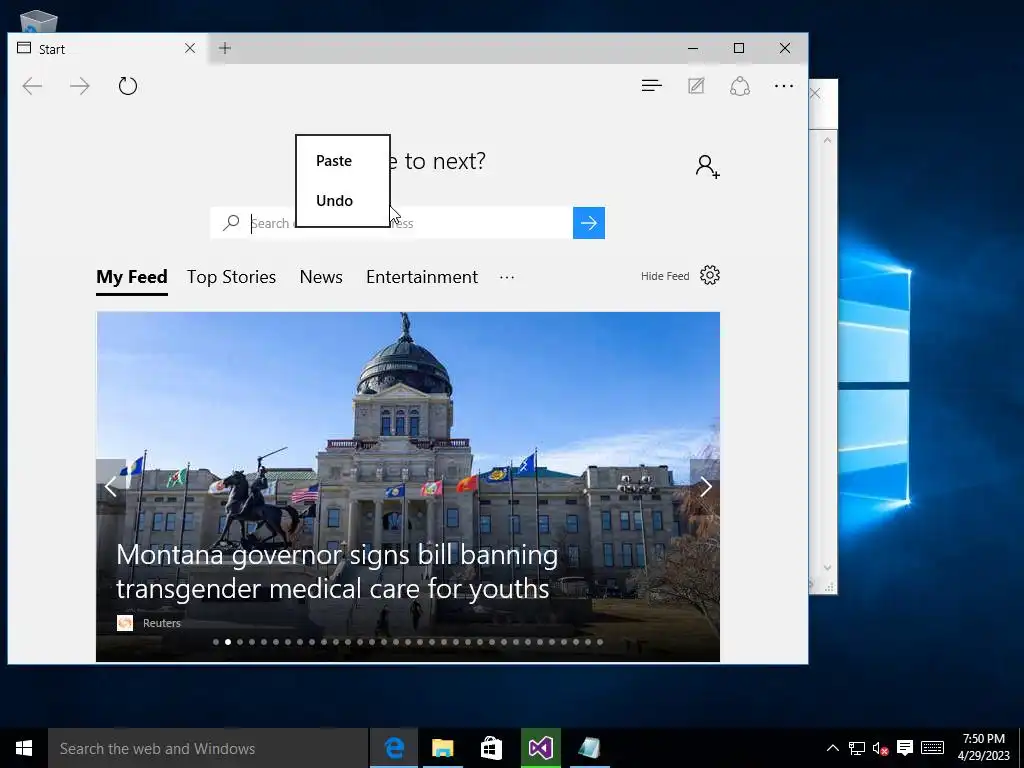Show hidden system tray icons chevron
Viewport: 1024px width, 768px height.
point(833,748)
